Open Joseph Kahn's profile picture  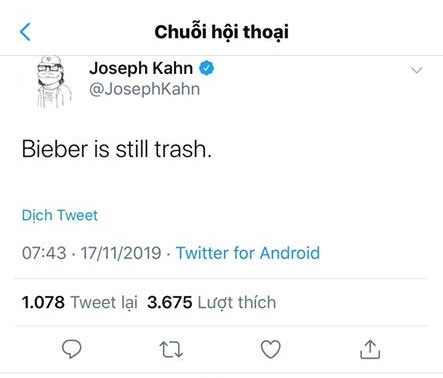(x=53, y=82)
